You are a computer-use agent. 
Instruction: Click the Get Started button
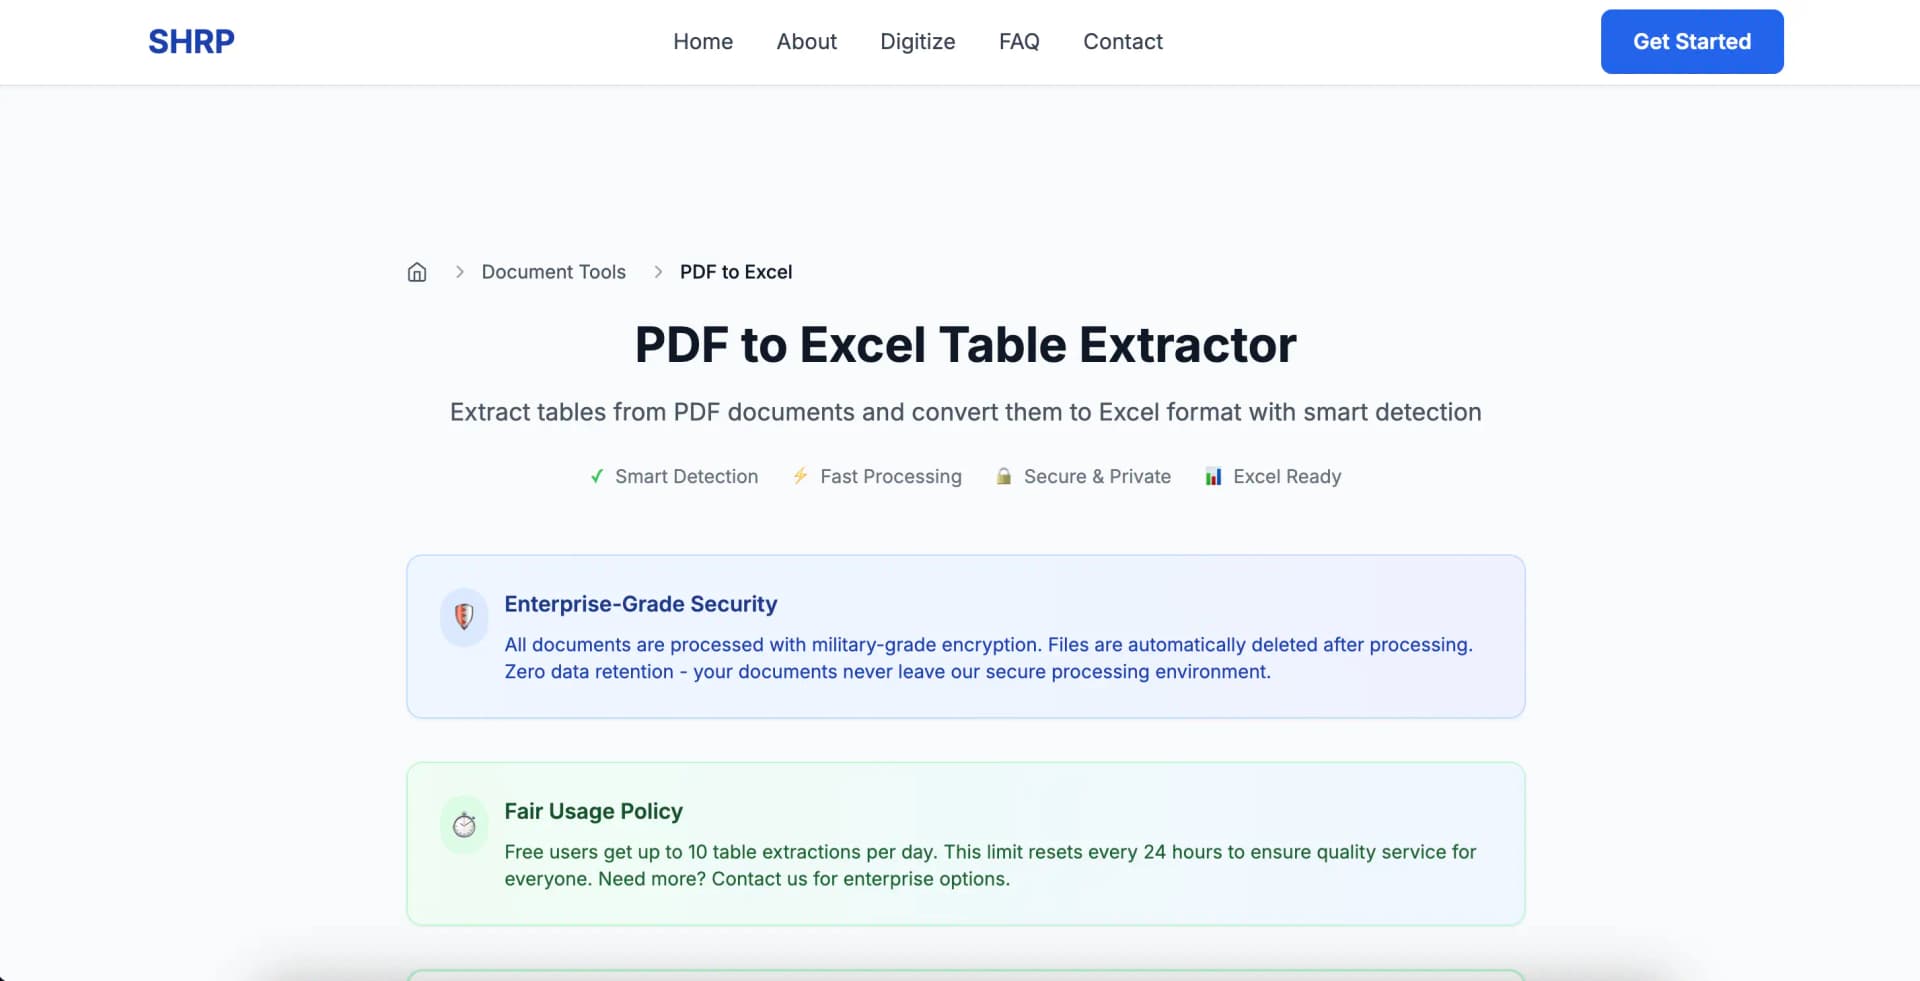[1691, 41]
